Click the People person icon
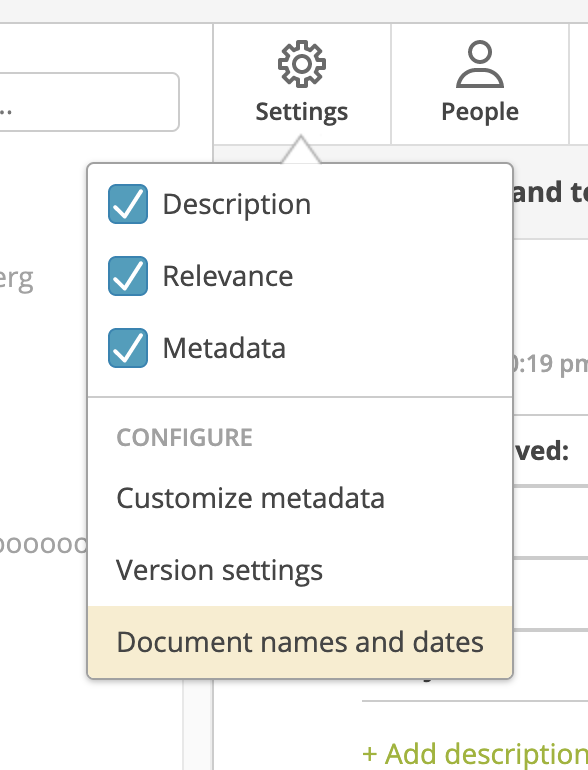Screen dimensions: 588x770 [x=480, y=64]
